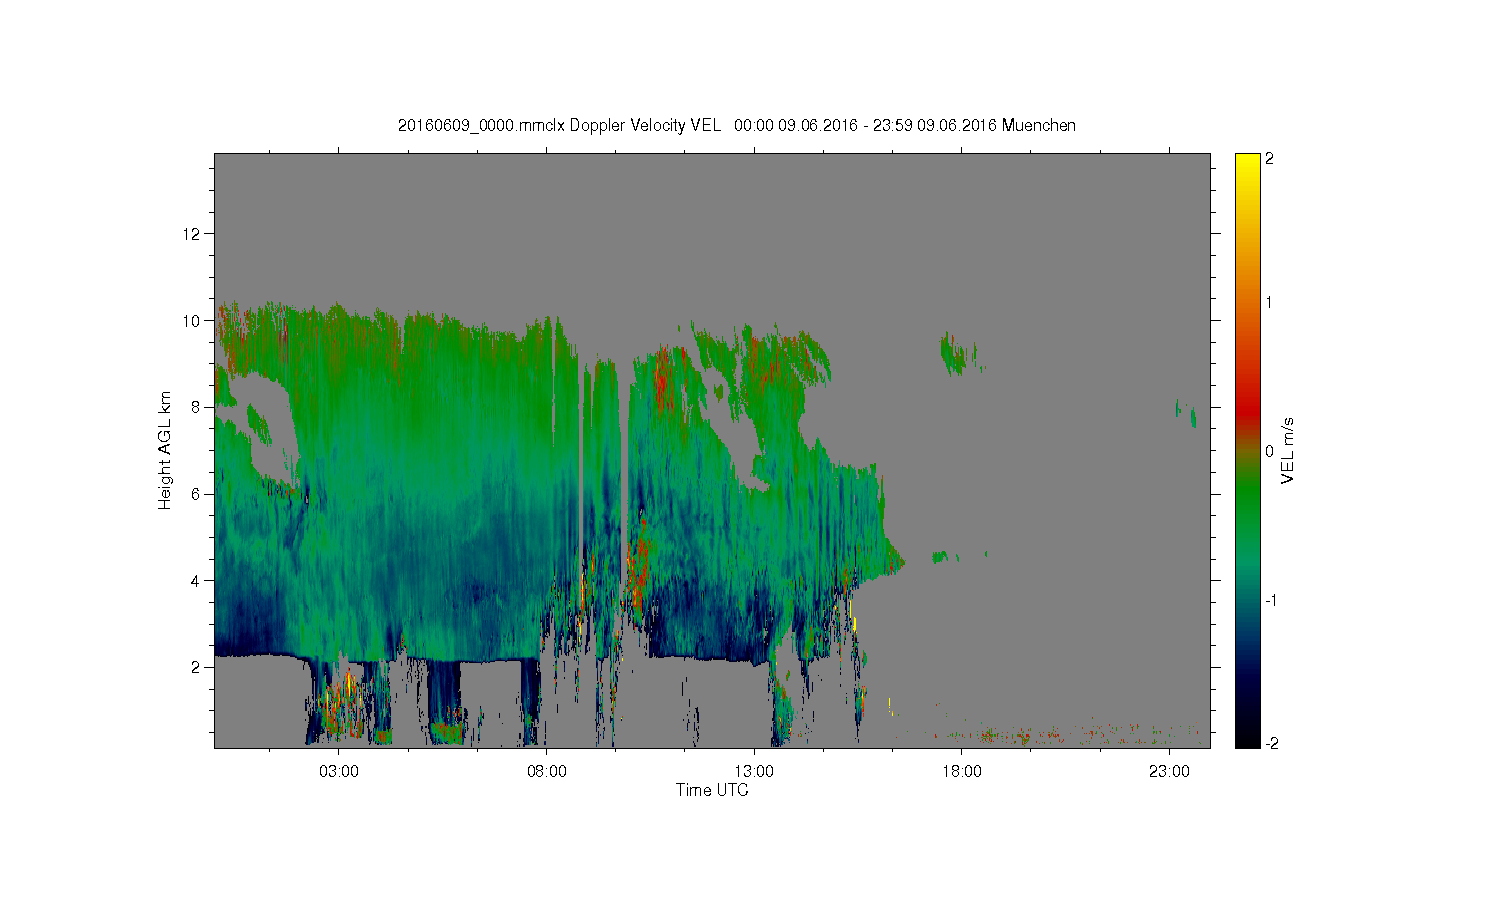Click the height tick label 12
This screenshot has width=1500, height=900.
[191, 234]
